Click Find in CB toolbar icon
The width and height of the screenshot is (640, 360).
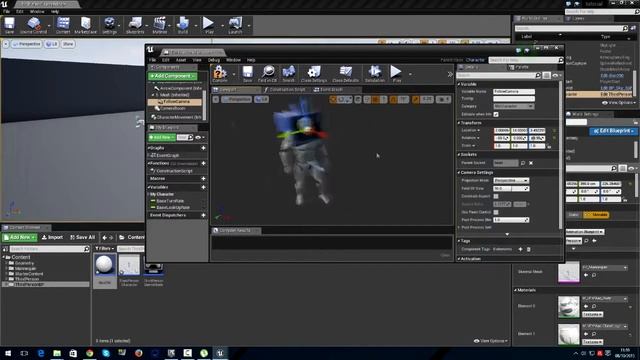click(x=268, y=74)
